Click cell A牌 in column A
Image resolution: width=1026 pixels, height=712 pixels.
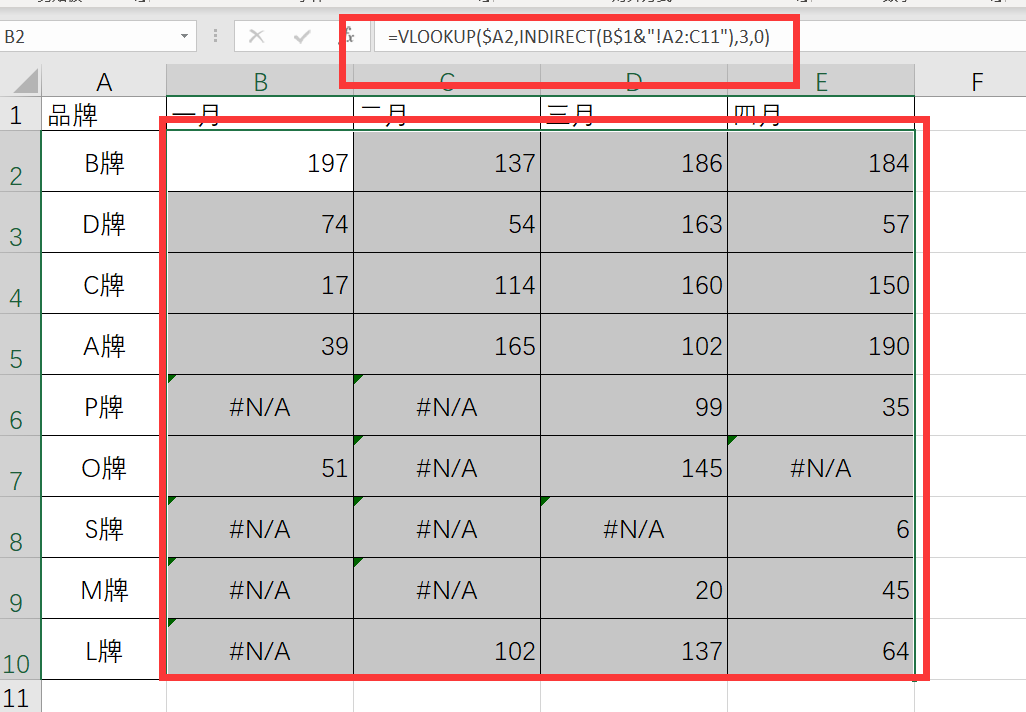coord(104,344)
